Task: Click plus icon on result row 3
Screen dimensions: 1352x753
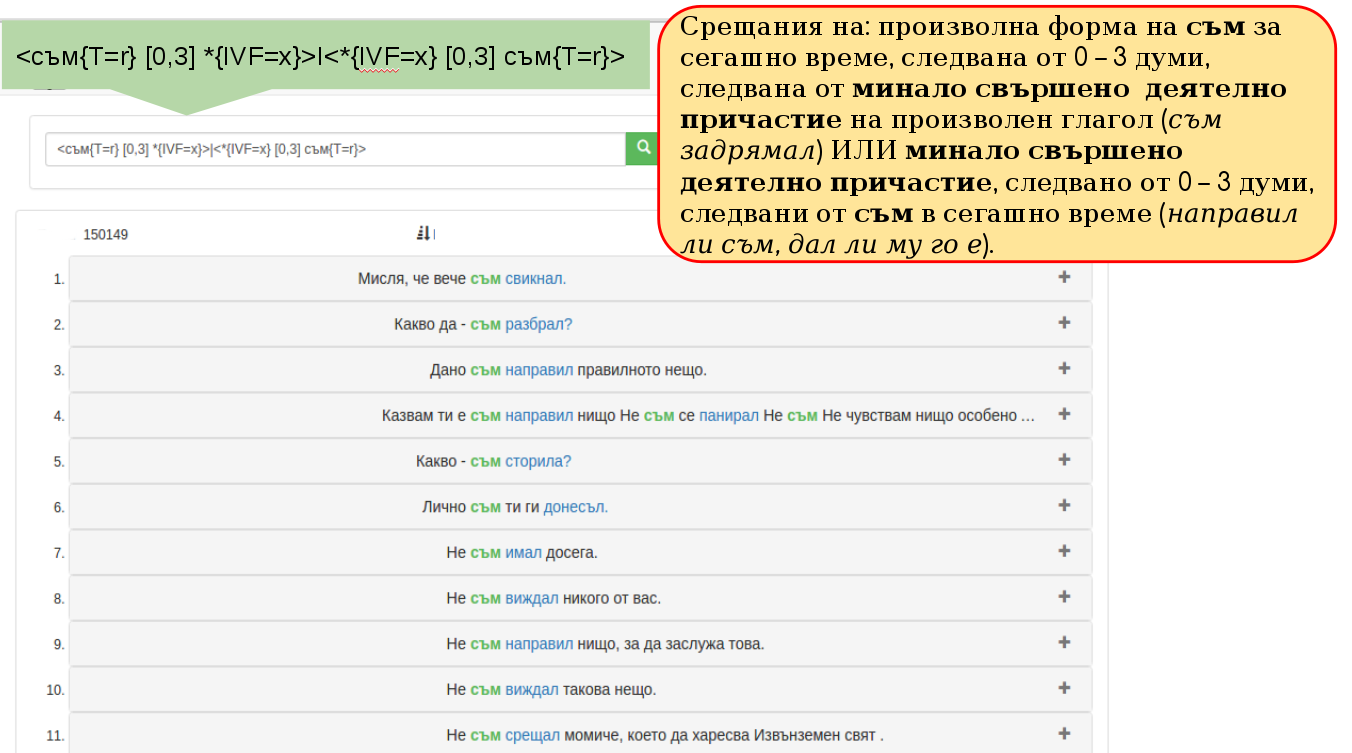Action: (1064, 369)
